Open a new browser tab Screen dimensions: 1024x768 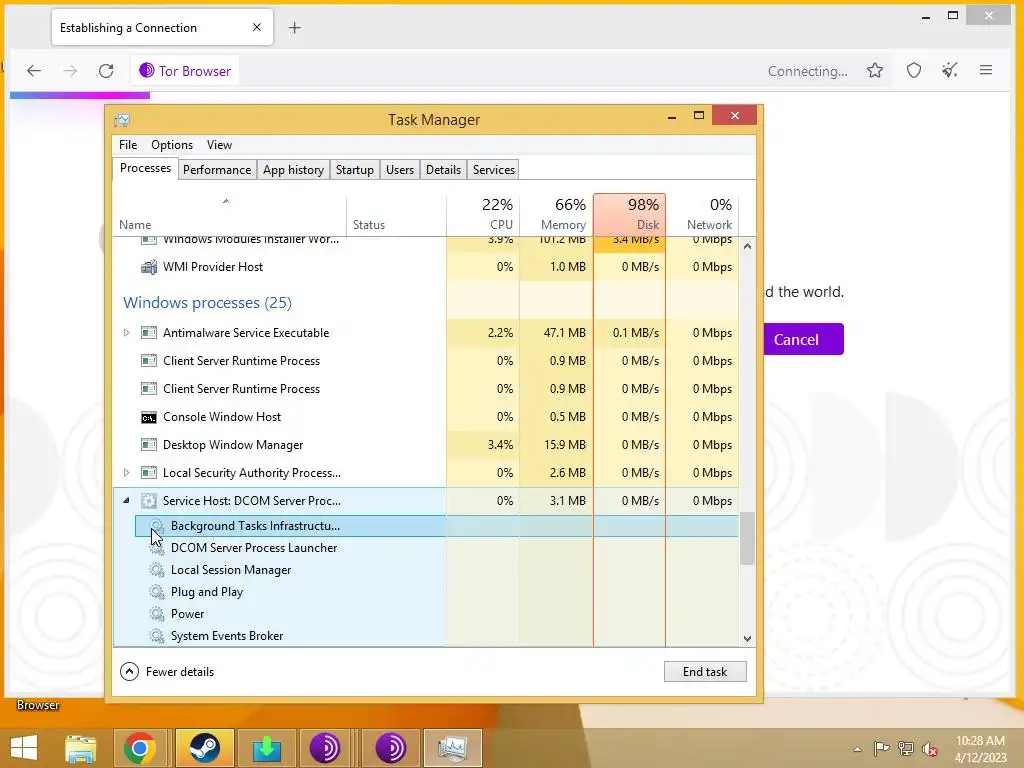coord(295,27)
